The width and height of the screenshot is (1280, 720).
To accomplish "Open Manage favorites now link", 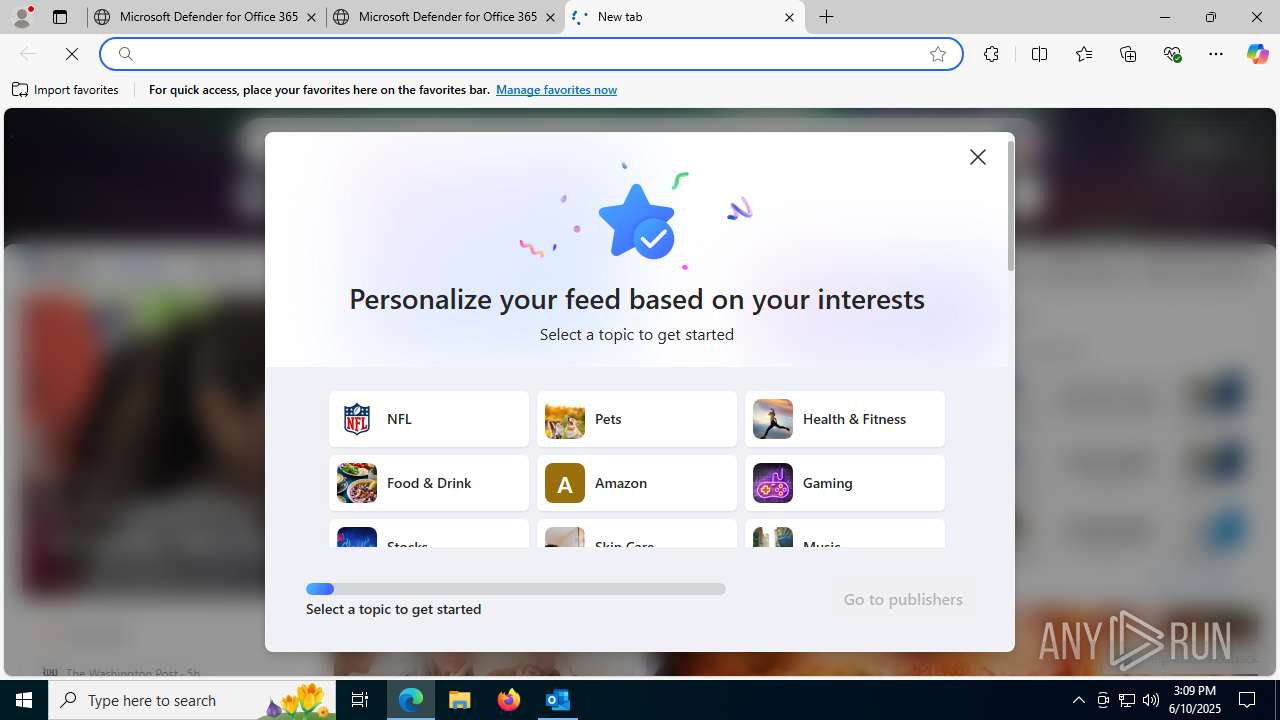I will tap(556, 90).
